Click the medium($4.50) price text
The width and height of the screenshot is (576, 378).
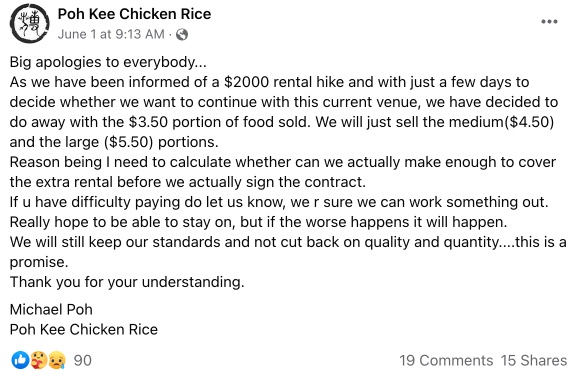[x=501, y=122]
